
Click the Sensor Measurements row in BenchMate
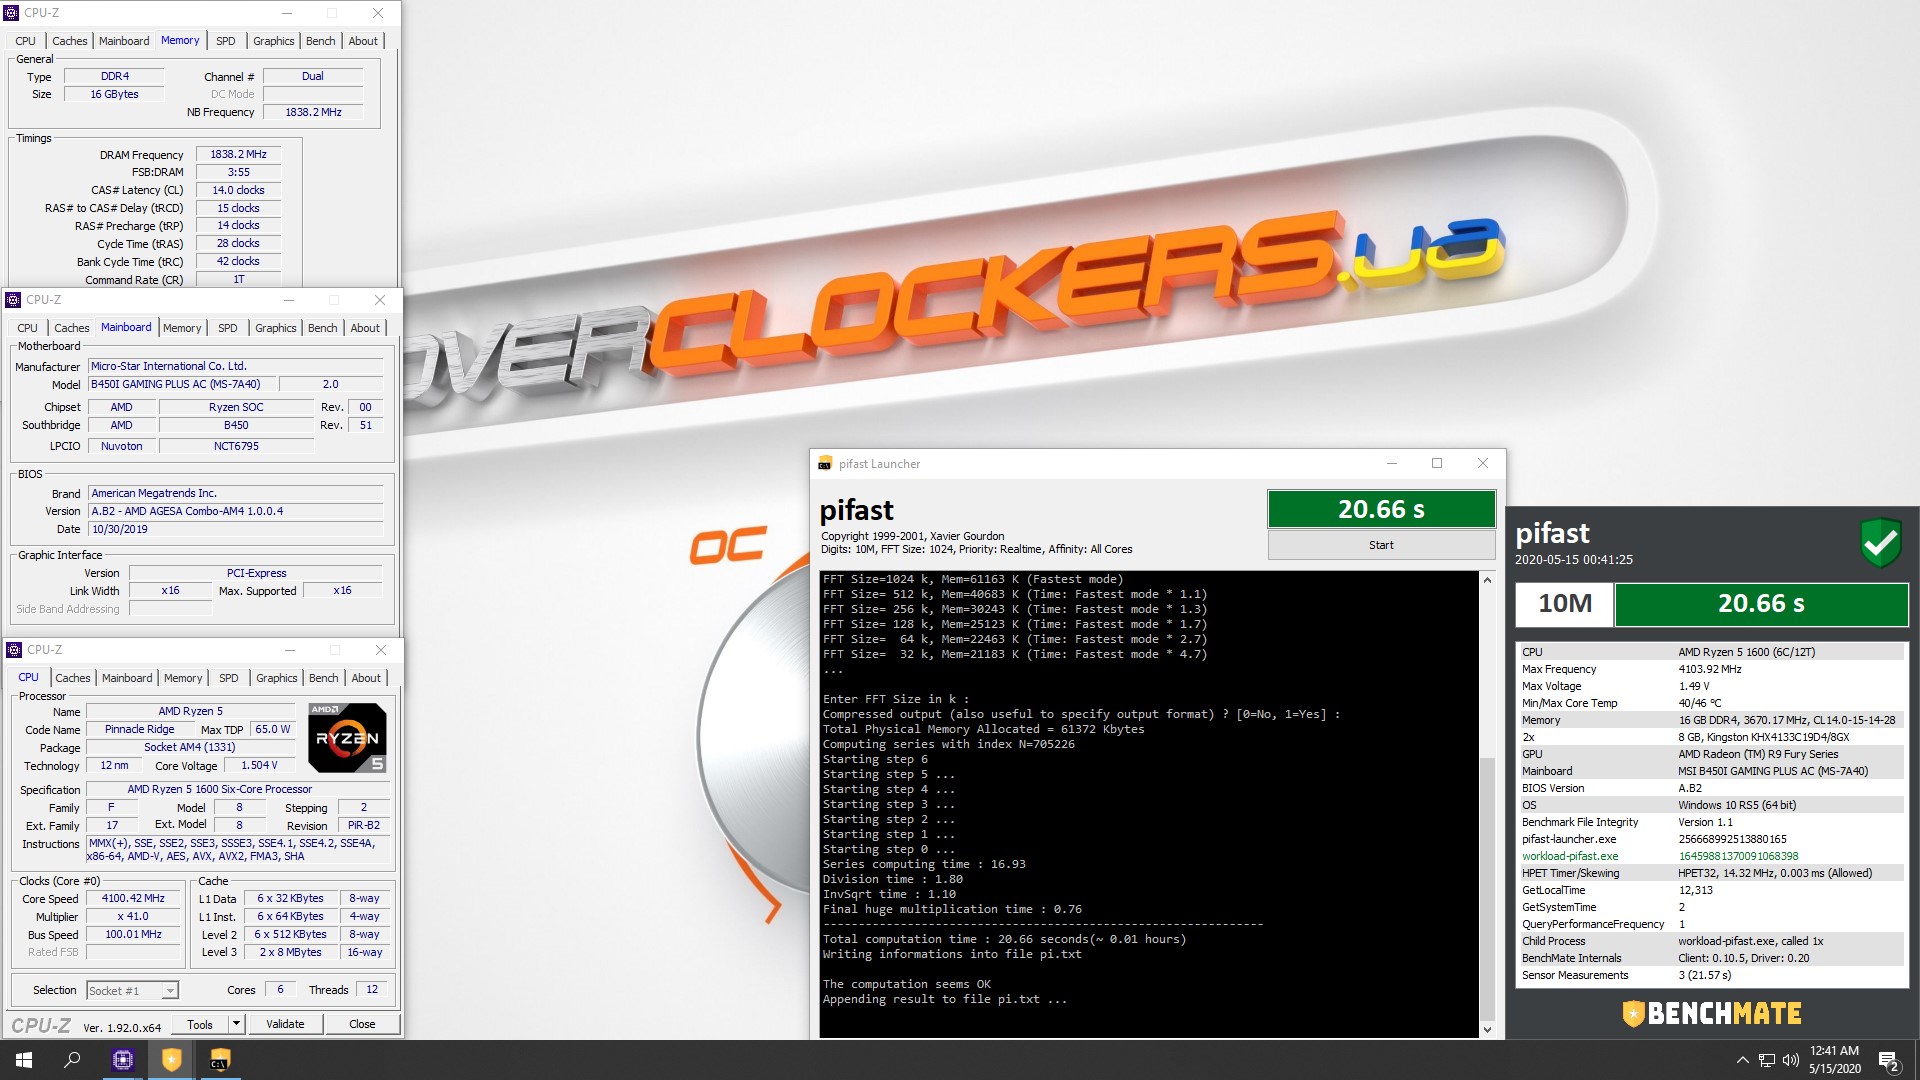pos(1710,975)
